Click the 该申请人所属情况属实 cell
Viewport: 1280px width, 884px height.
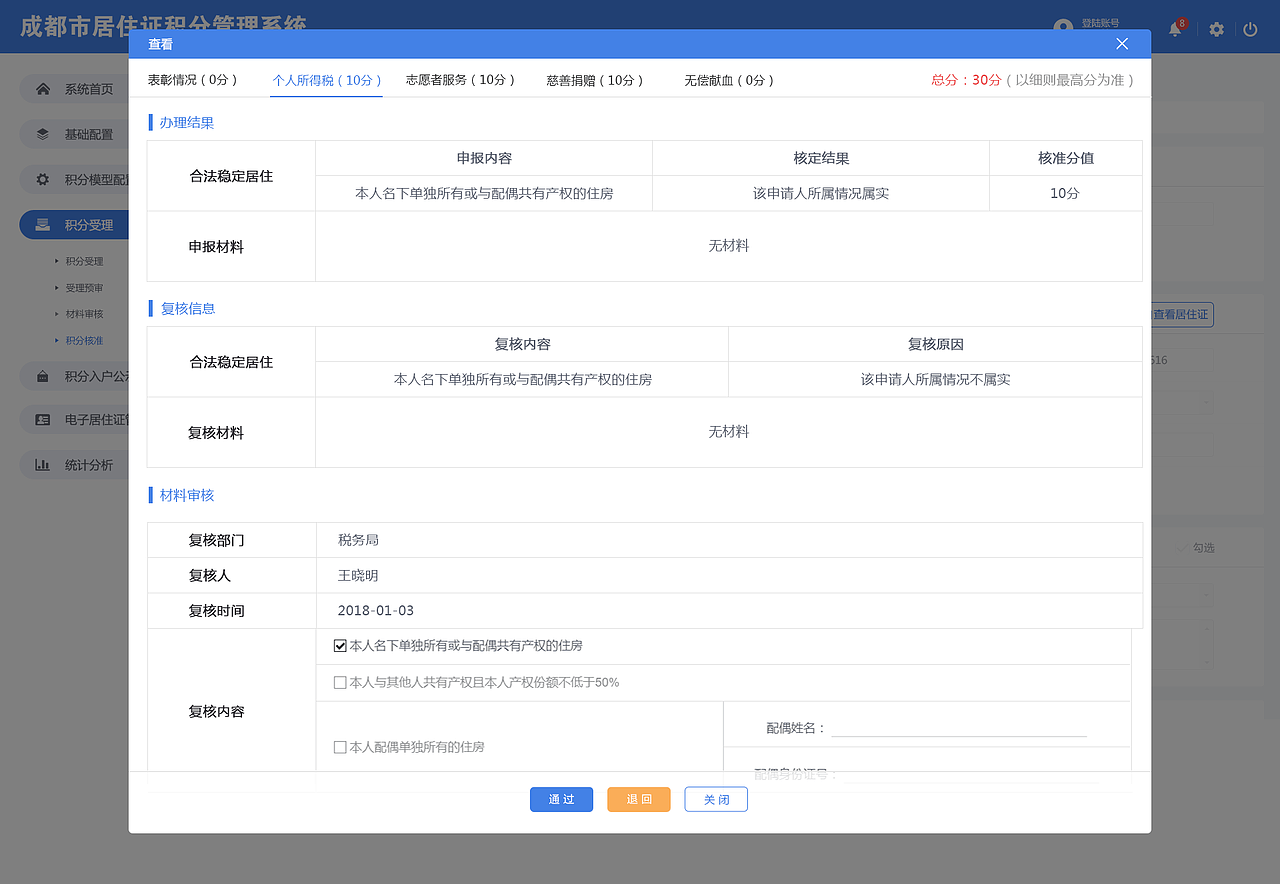(x=821, y=194)
